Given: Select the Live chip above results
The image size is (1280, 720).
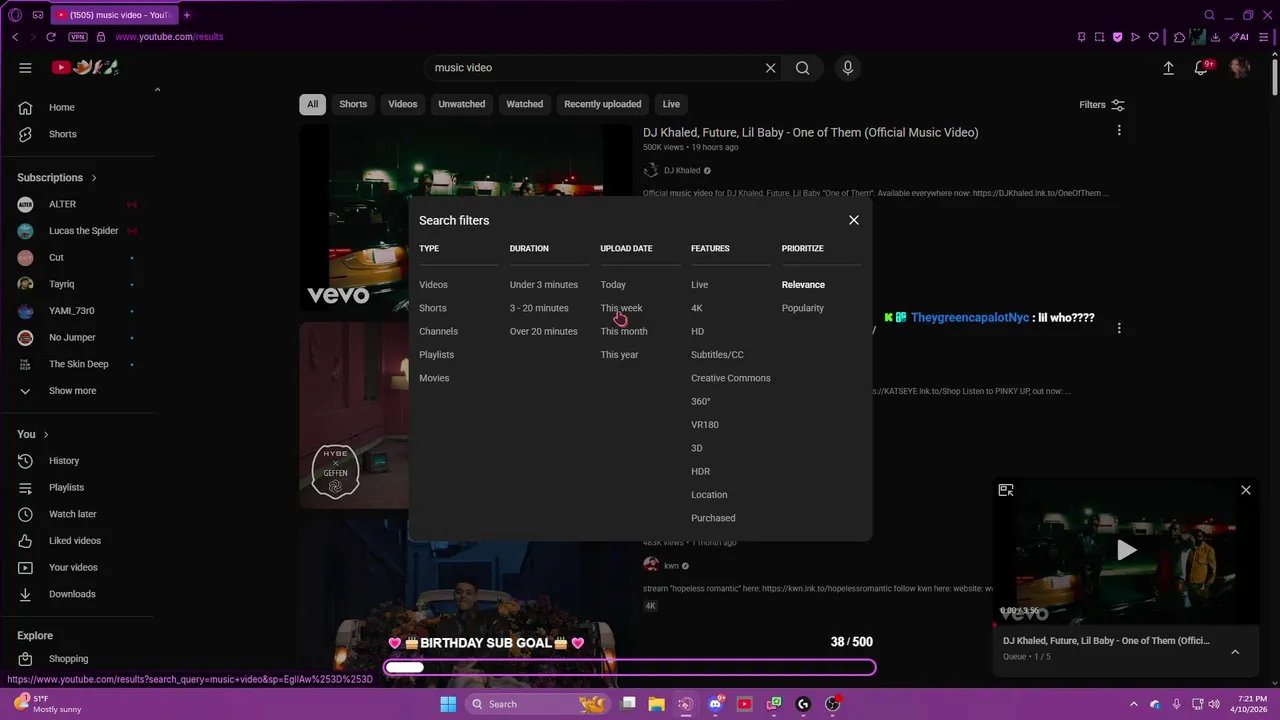Looking at the screenshot, I should (671, 104).
